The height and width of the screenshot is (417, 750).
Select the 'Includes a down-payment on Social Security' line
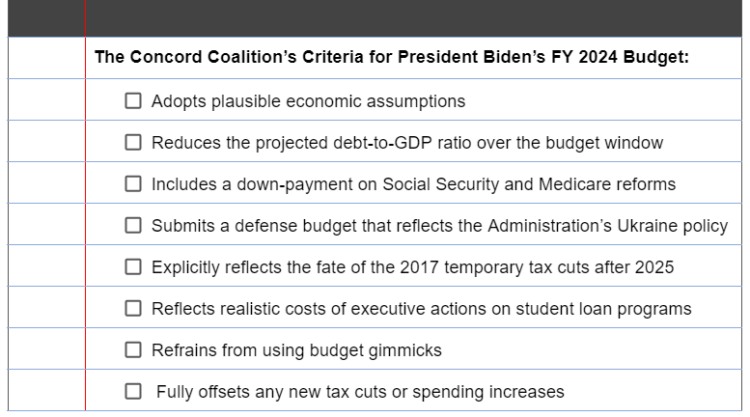coord(414,184)
